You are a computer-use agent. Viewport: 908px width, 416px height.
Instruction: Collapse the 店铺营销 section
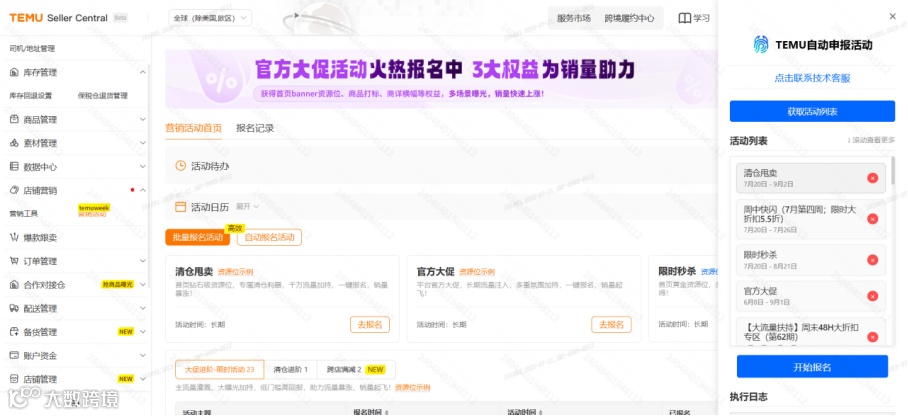coord(143,190)
